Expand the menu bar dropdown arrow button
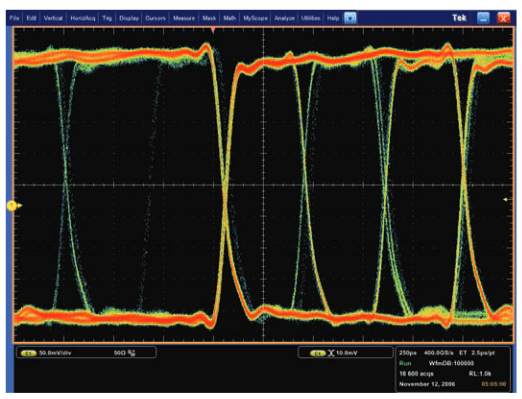This screenshot has height=399, width=522. [350, 18]
